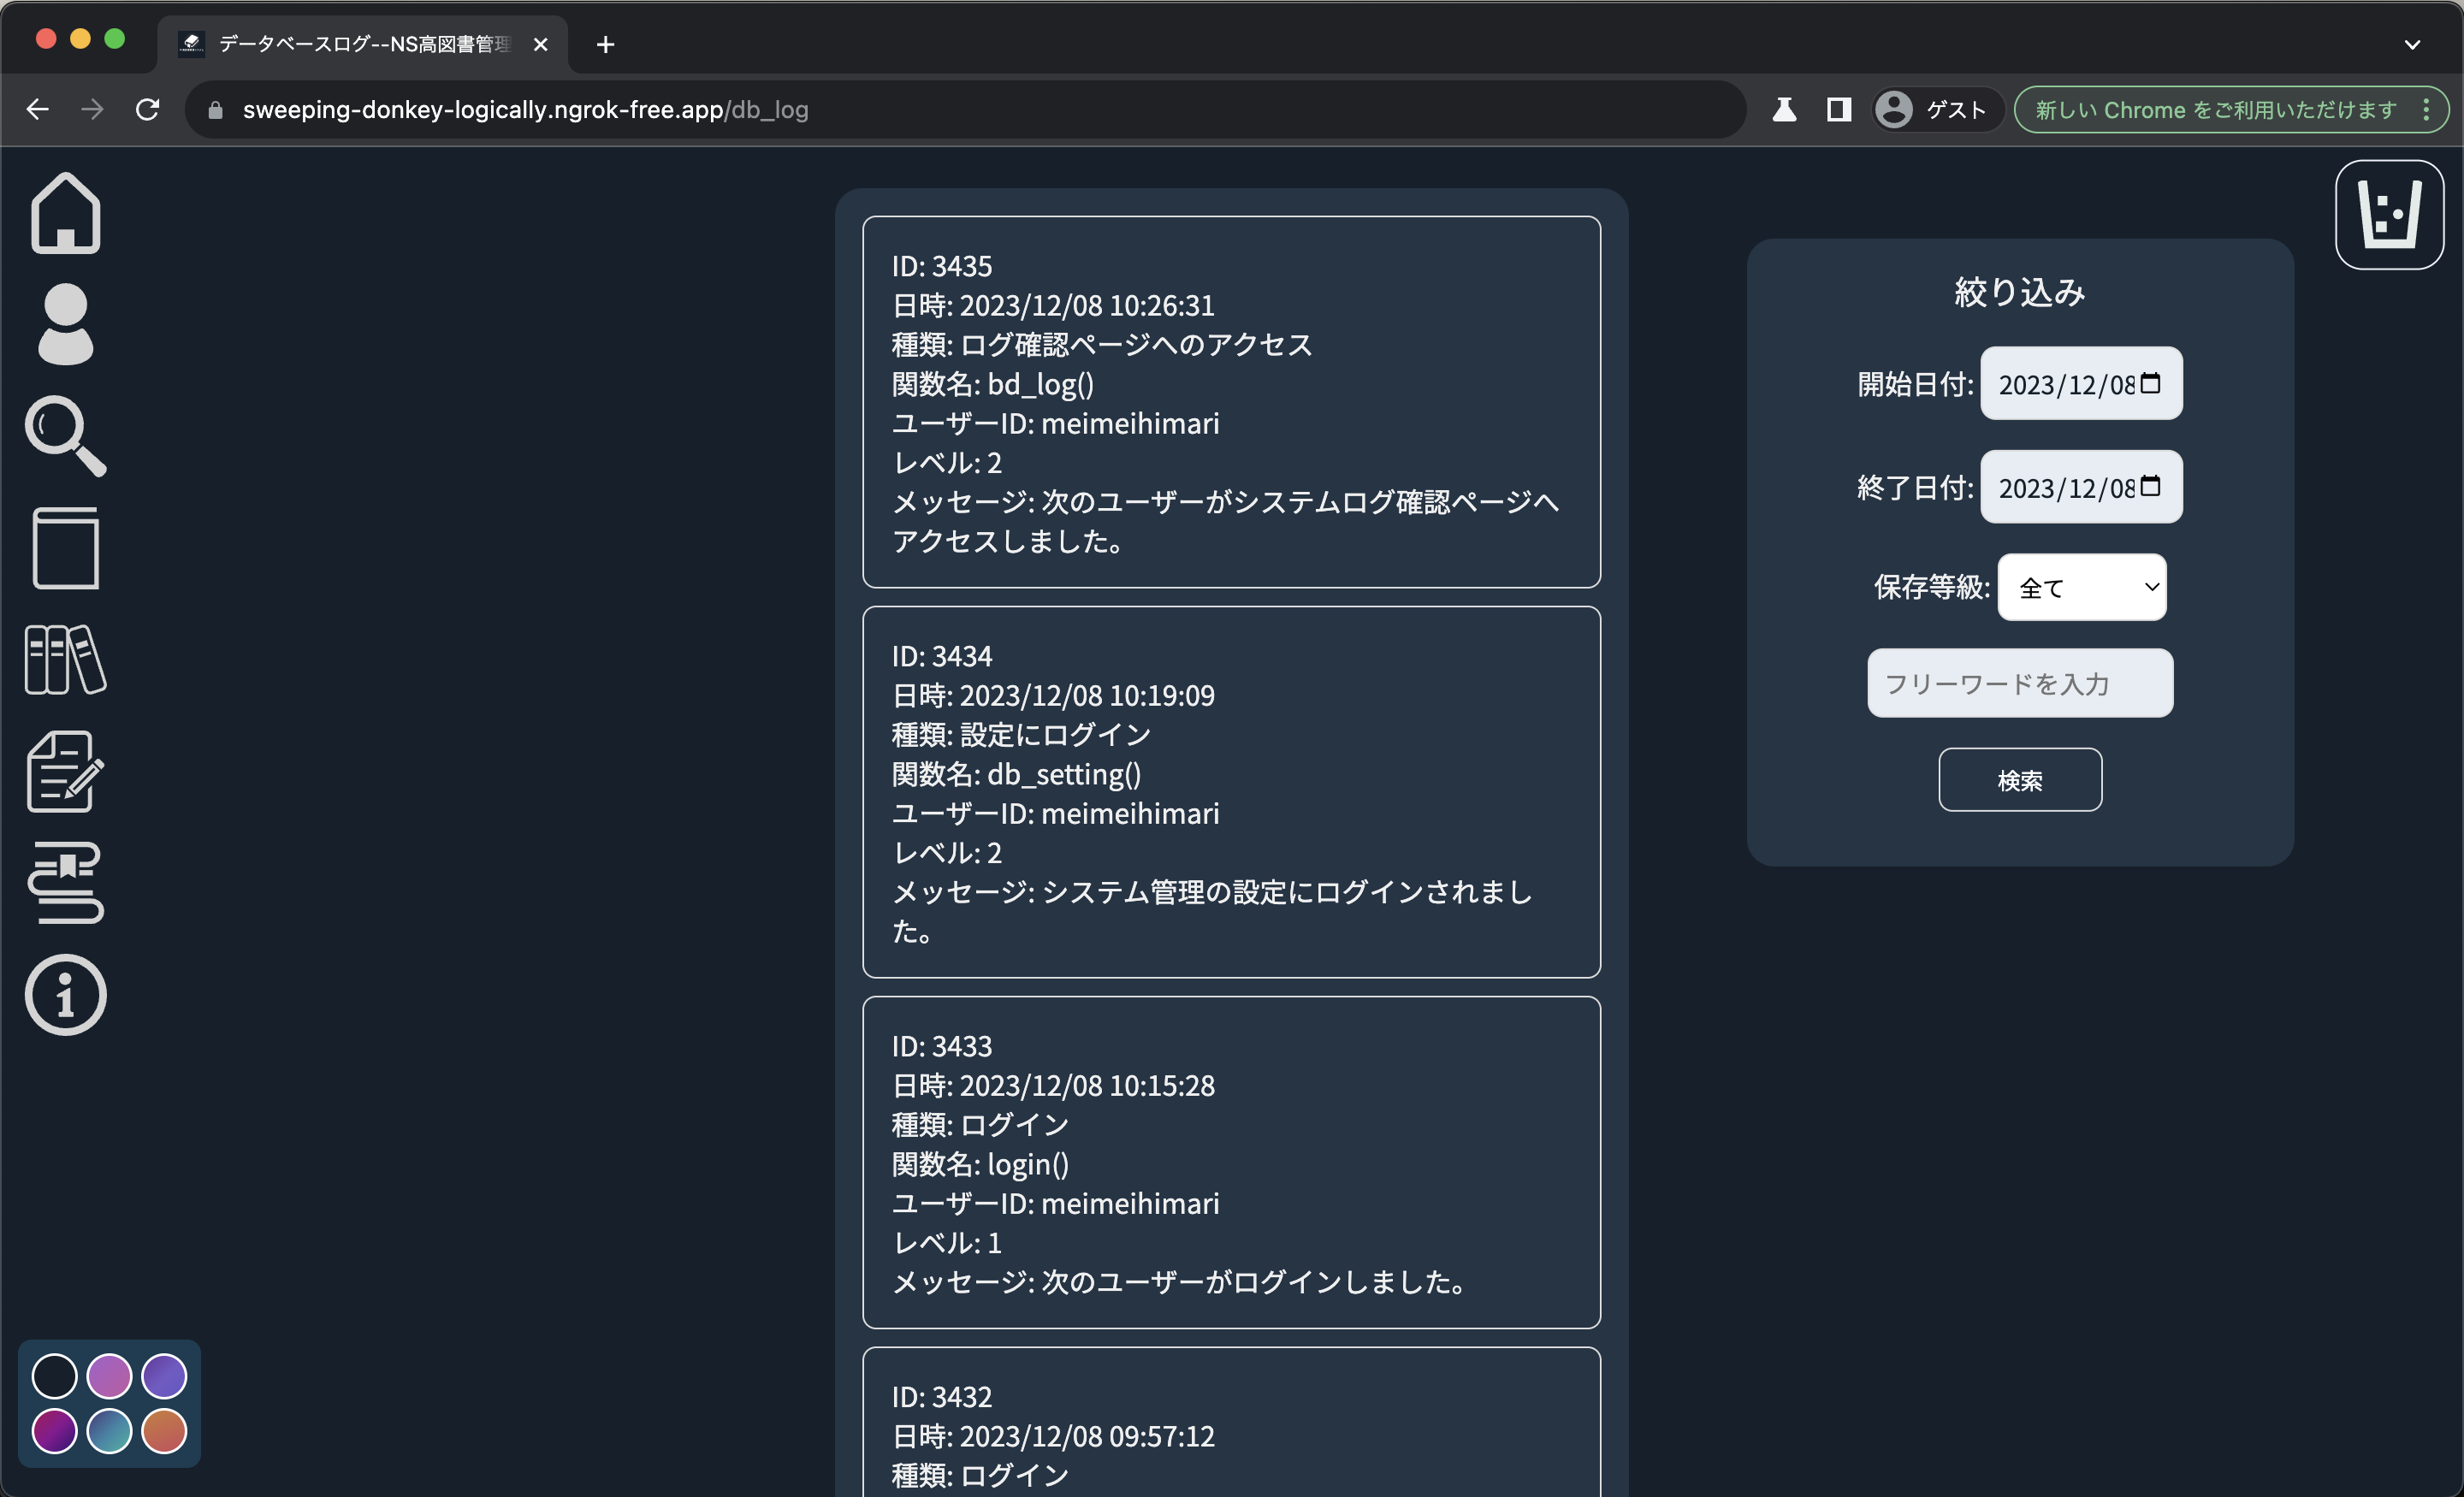
Task: Choose the teal blue gradient theme swatch
Action: click(109, 1431)
